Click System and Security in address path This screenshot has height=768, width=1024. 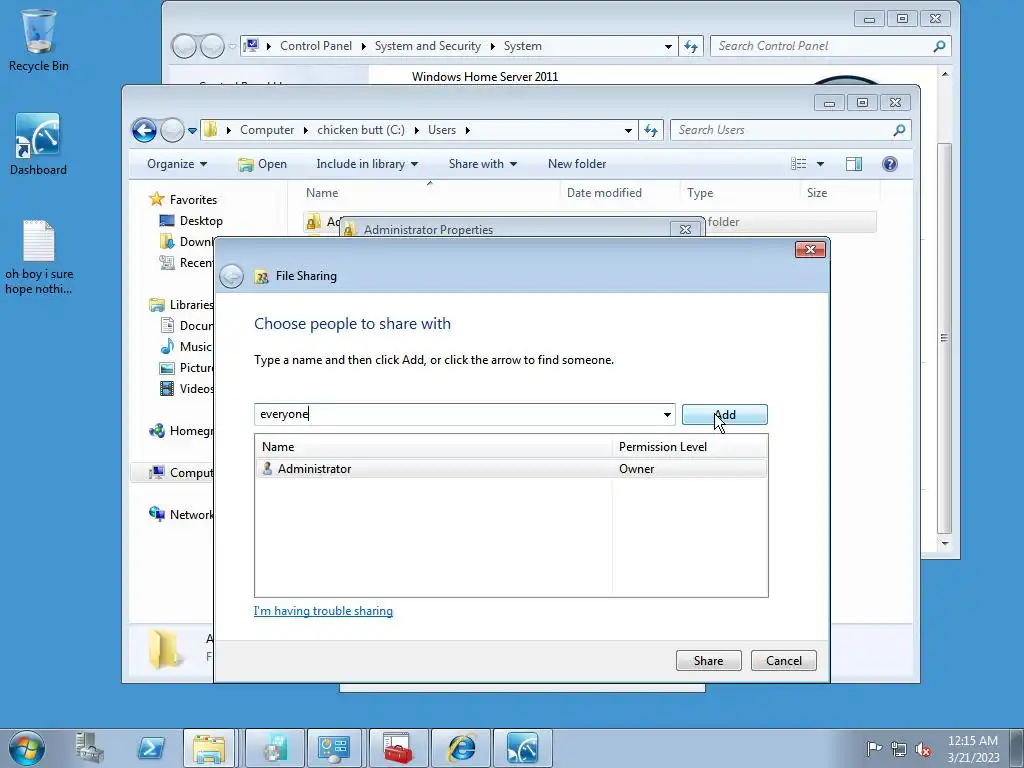427,46
